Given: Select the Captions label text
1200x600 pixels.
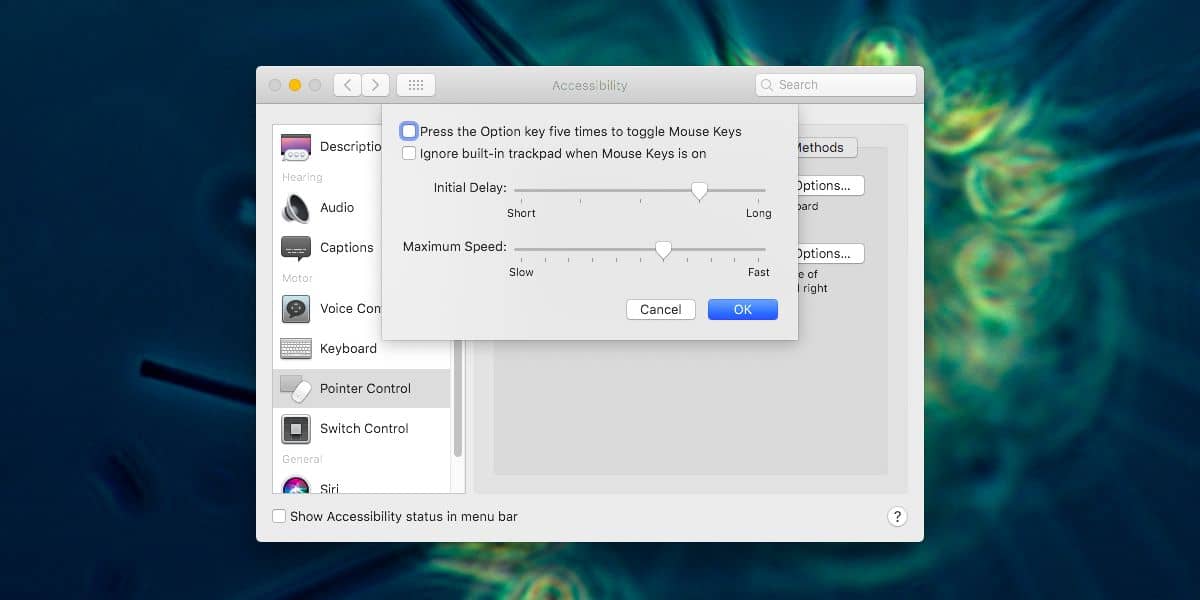Looking at the screenshot, I should pos(347,248).
